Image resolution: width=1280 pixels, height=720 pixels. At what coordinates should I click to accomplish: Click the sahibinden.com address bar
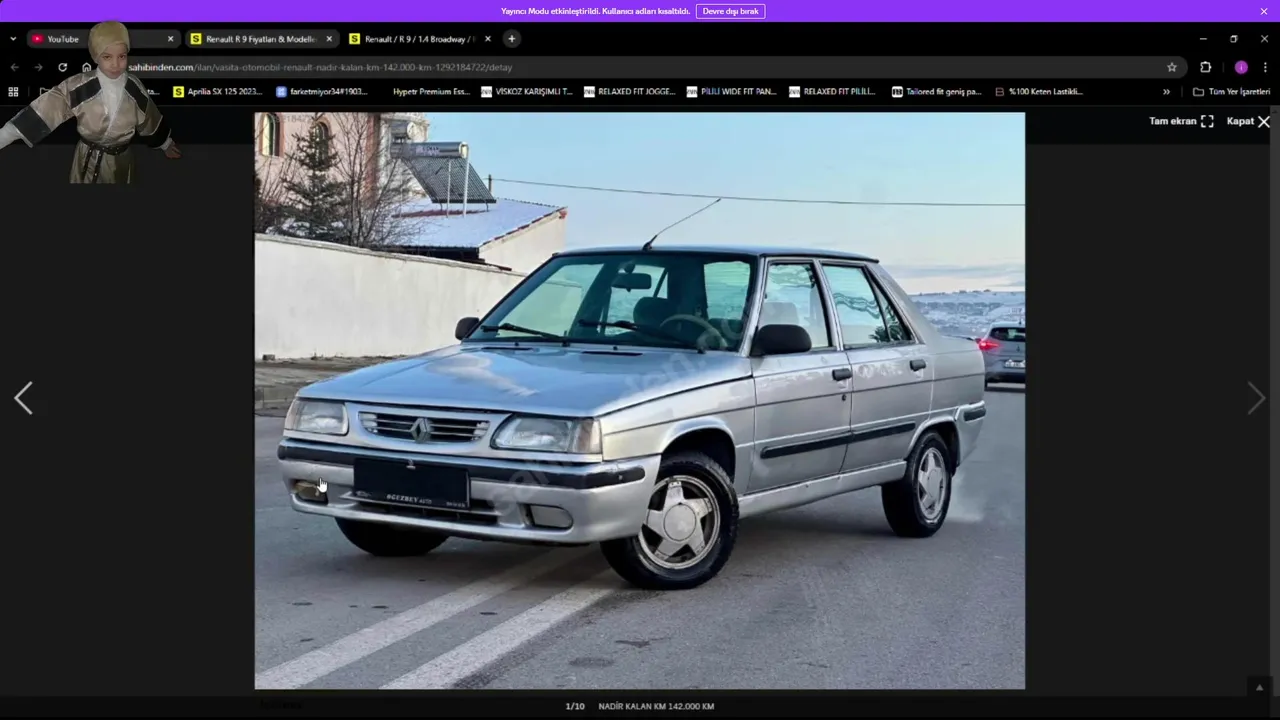point(640,67)
